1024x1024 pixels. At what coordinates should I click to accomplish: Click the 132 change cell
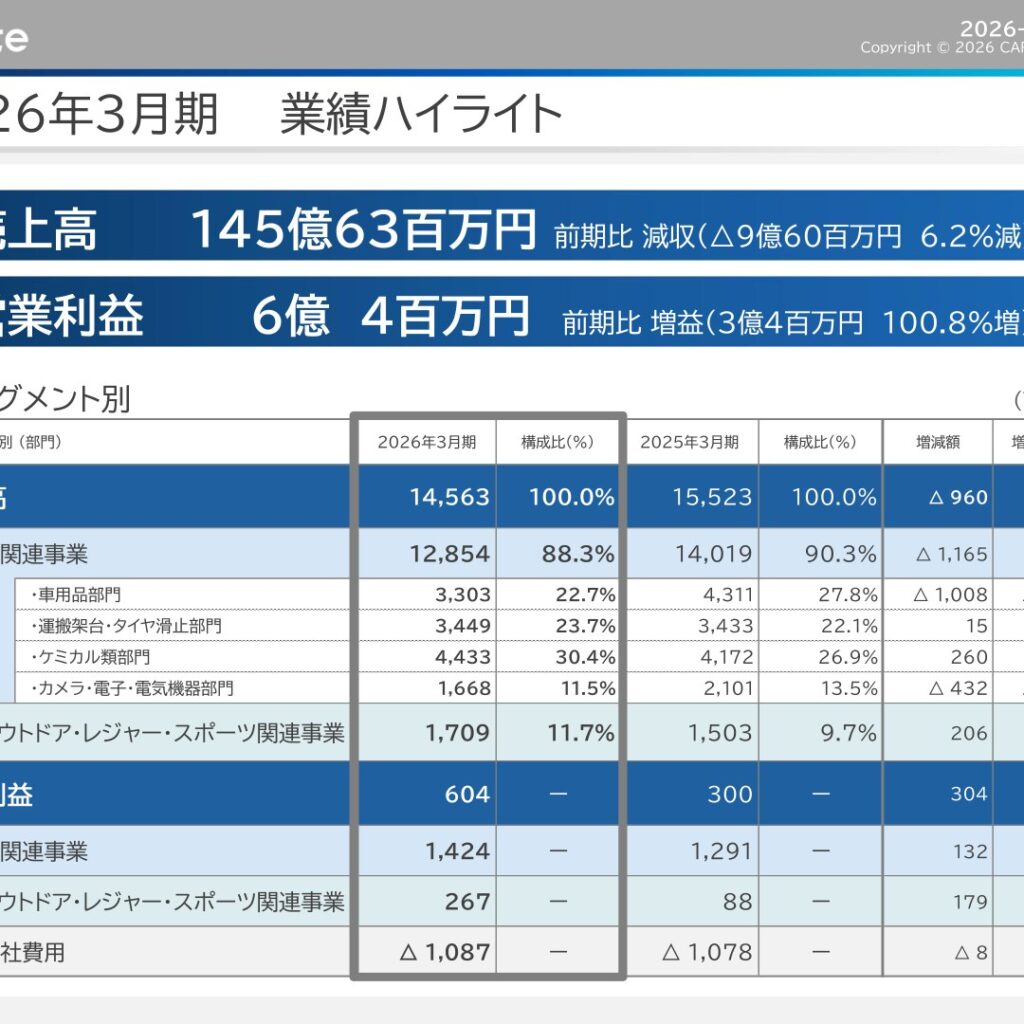pos(970,851)
